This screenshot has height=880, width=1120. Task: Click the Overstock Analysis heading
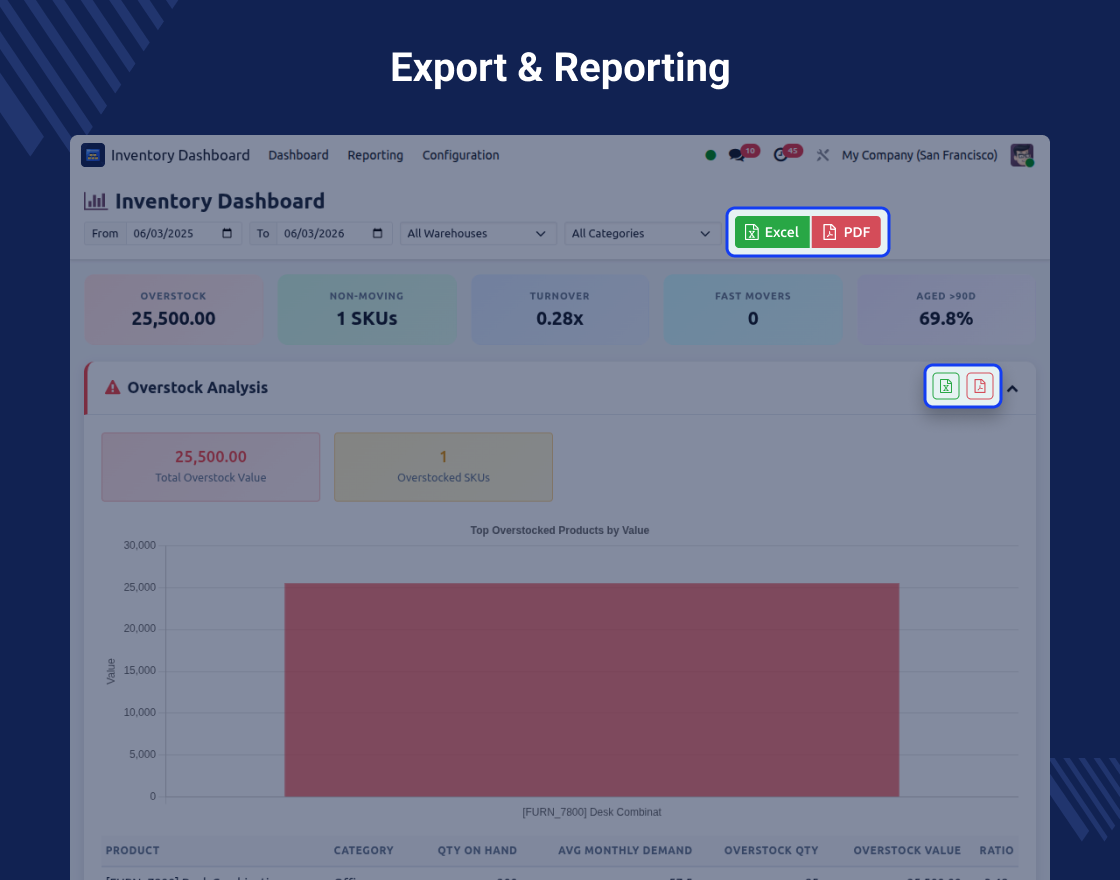198,387
